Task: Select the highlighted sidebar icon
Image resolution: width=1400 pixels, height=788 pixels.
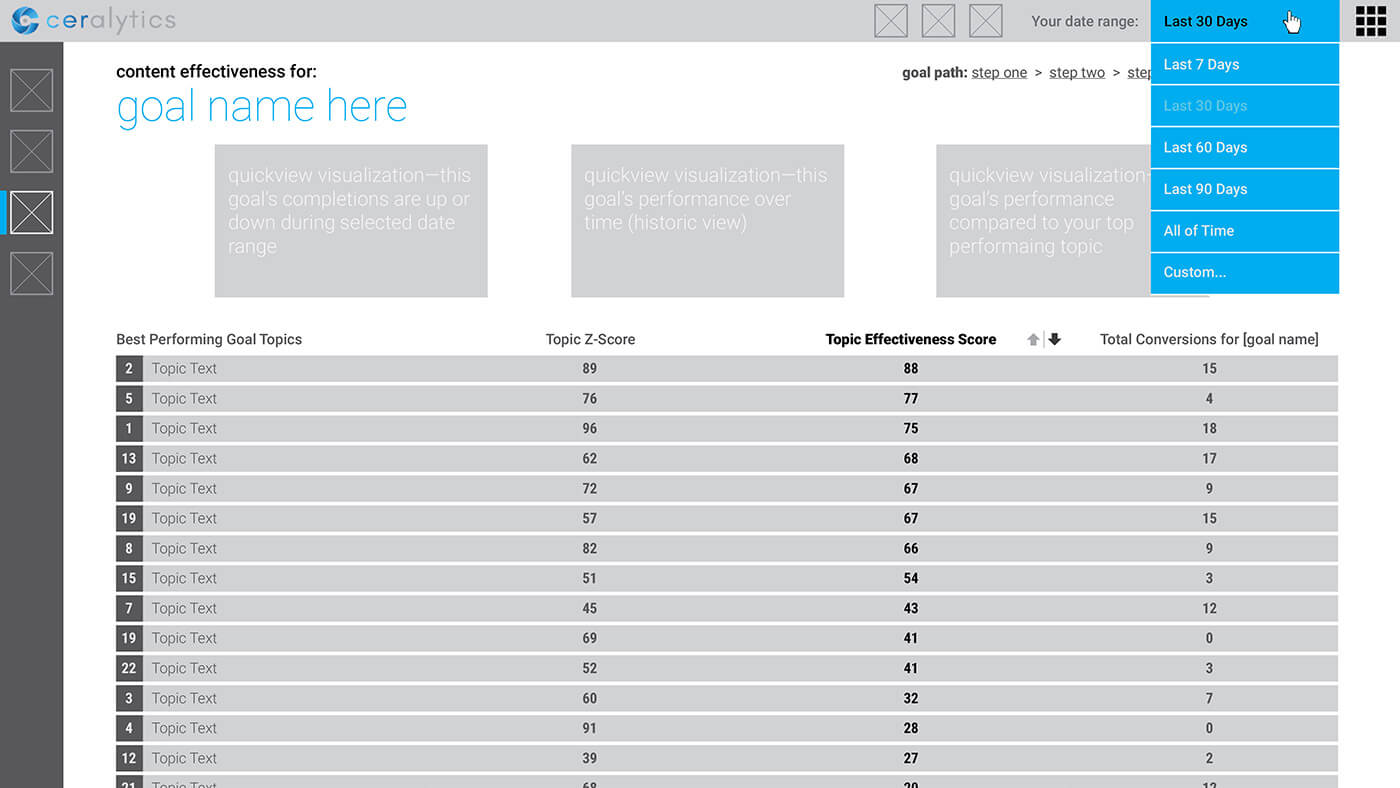Action: click(x=31, y=212)
